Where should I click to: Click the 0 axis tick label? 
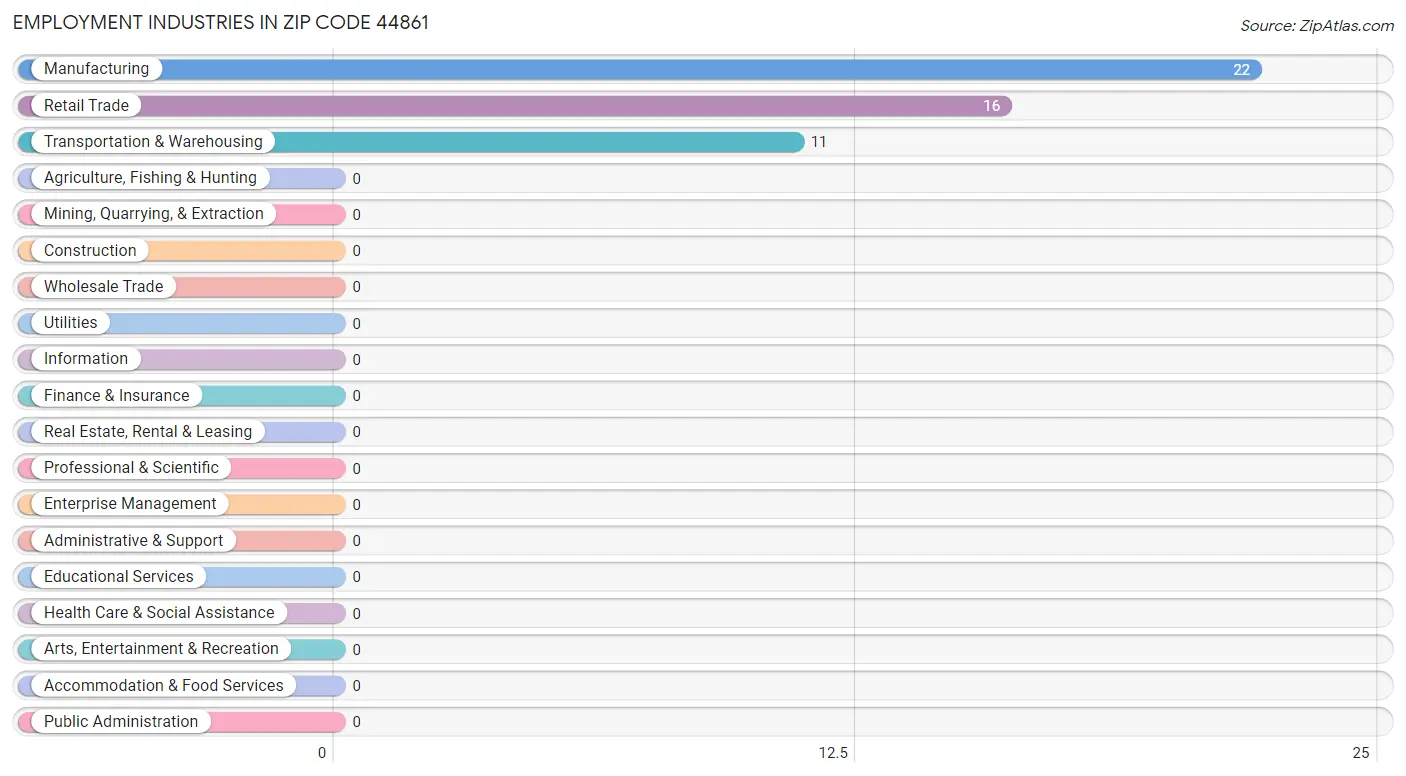[322, 753]
